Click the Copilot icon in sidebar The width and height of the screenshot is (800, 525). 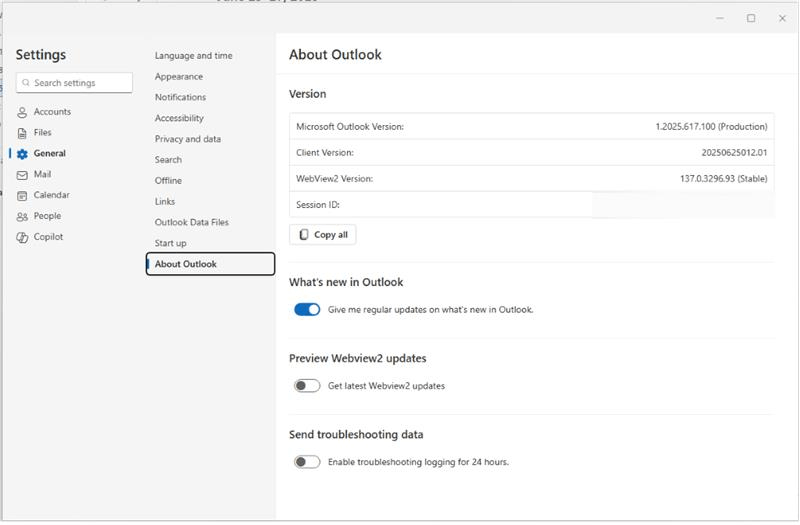point(22,238)
